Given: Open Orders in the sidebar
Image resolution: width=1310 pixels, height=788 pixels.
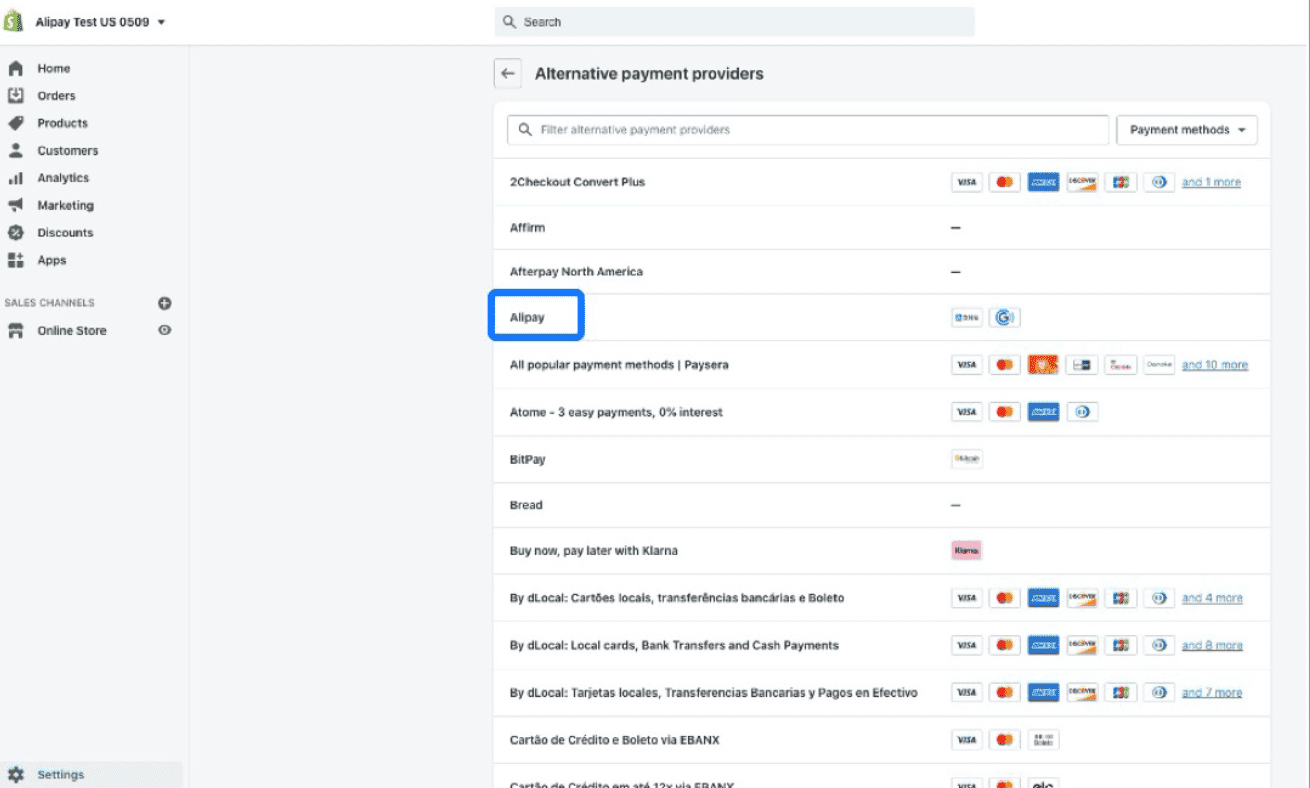Looking at the screenshot, I should (56, 96).
